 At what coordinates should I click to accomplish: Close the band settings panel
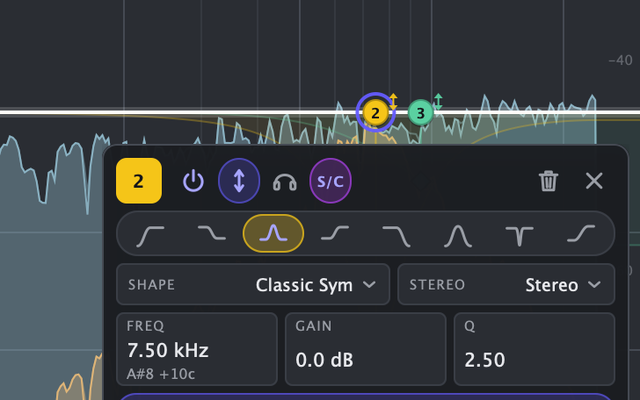point(594,180)
